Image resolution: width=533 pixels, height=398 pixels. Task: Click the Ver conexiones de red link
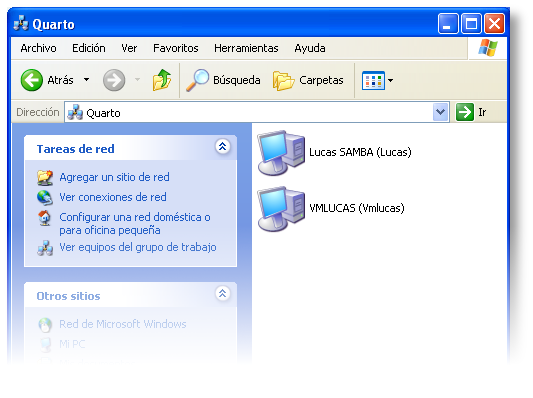point(113,197)
